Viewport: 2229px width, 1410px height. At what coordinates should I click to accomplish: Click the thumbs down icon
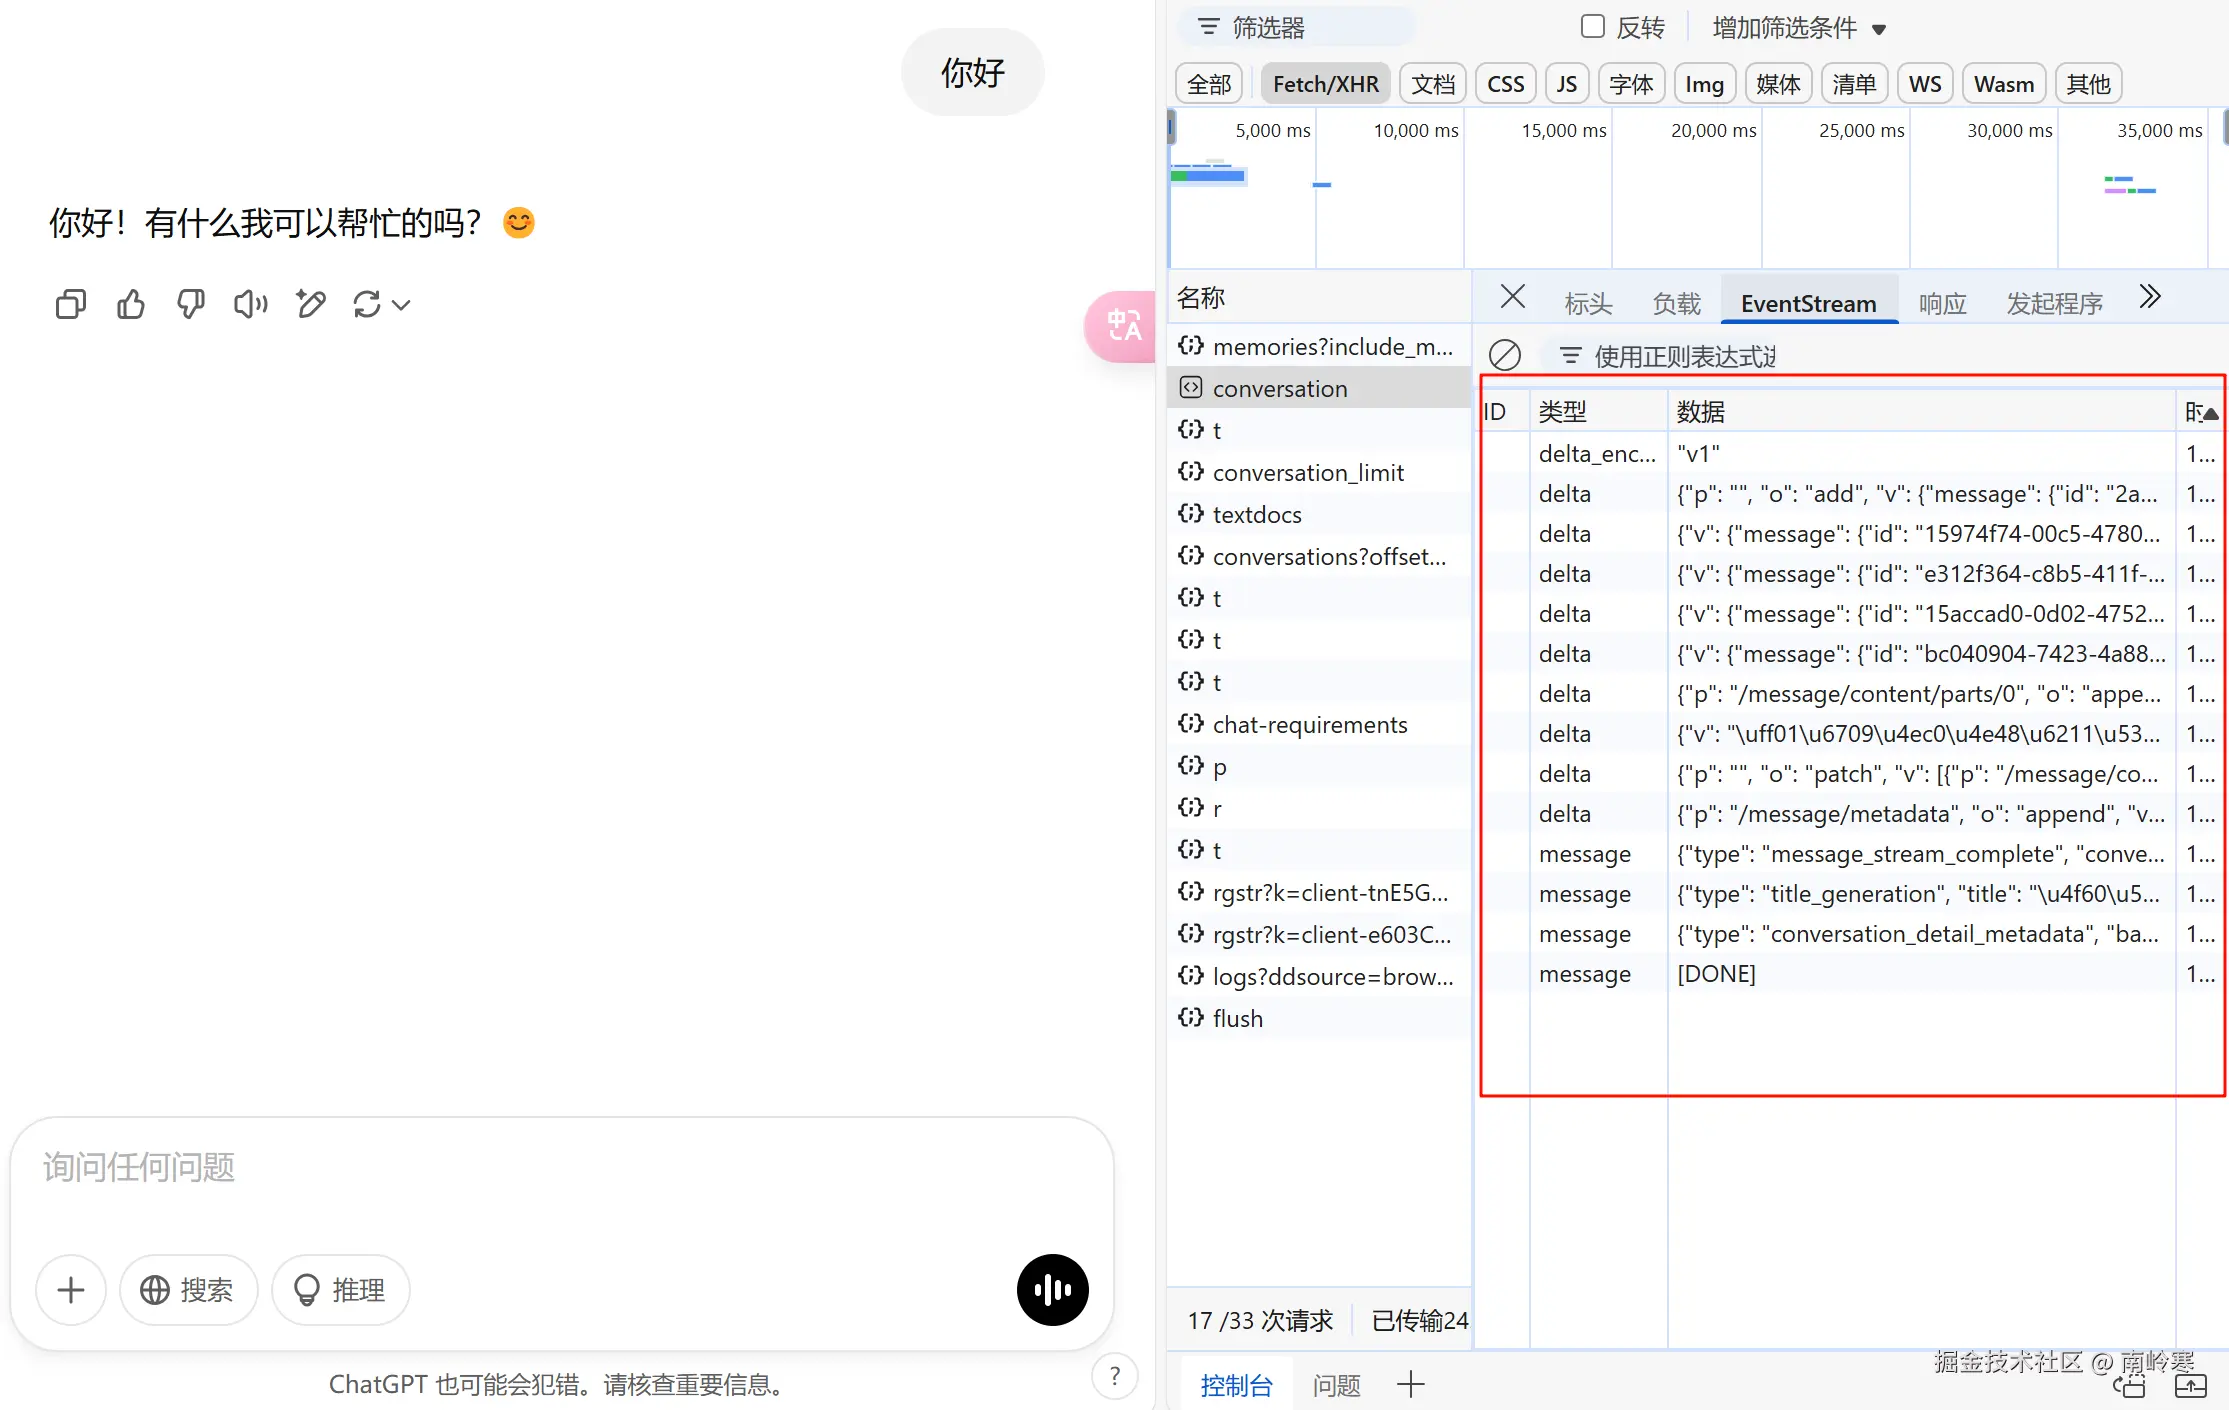tap(190, 304)
